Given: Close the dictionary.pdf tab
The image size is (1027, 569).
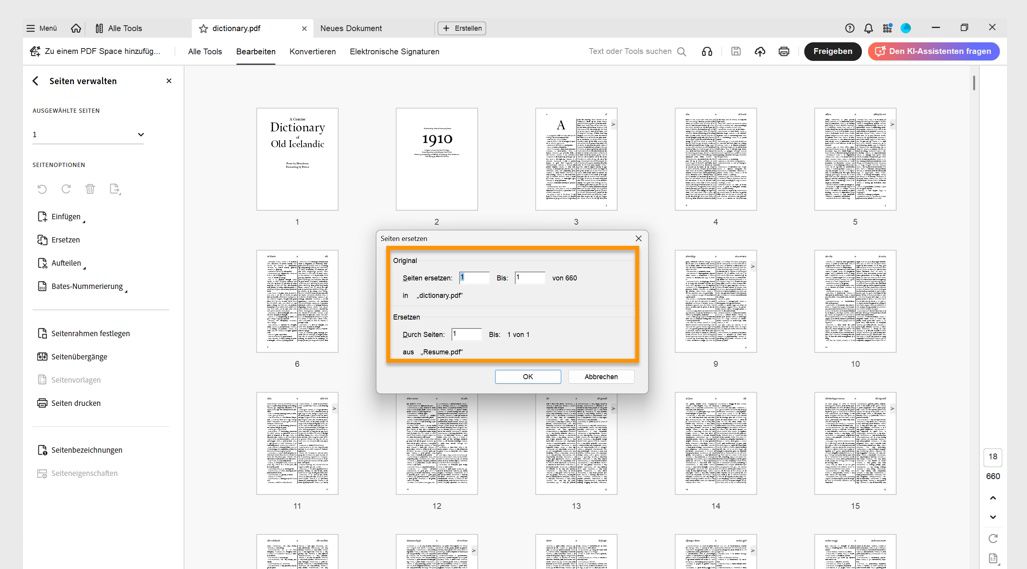Looking at the screenshot, I should pyautogui.click(x=304, y=28).
